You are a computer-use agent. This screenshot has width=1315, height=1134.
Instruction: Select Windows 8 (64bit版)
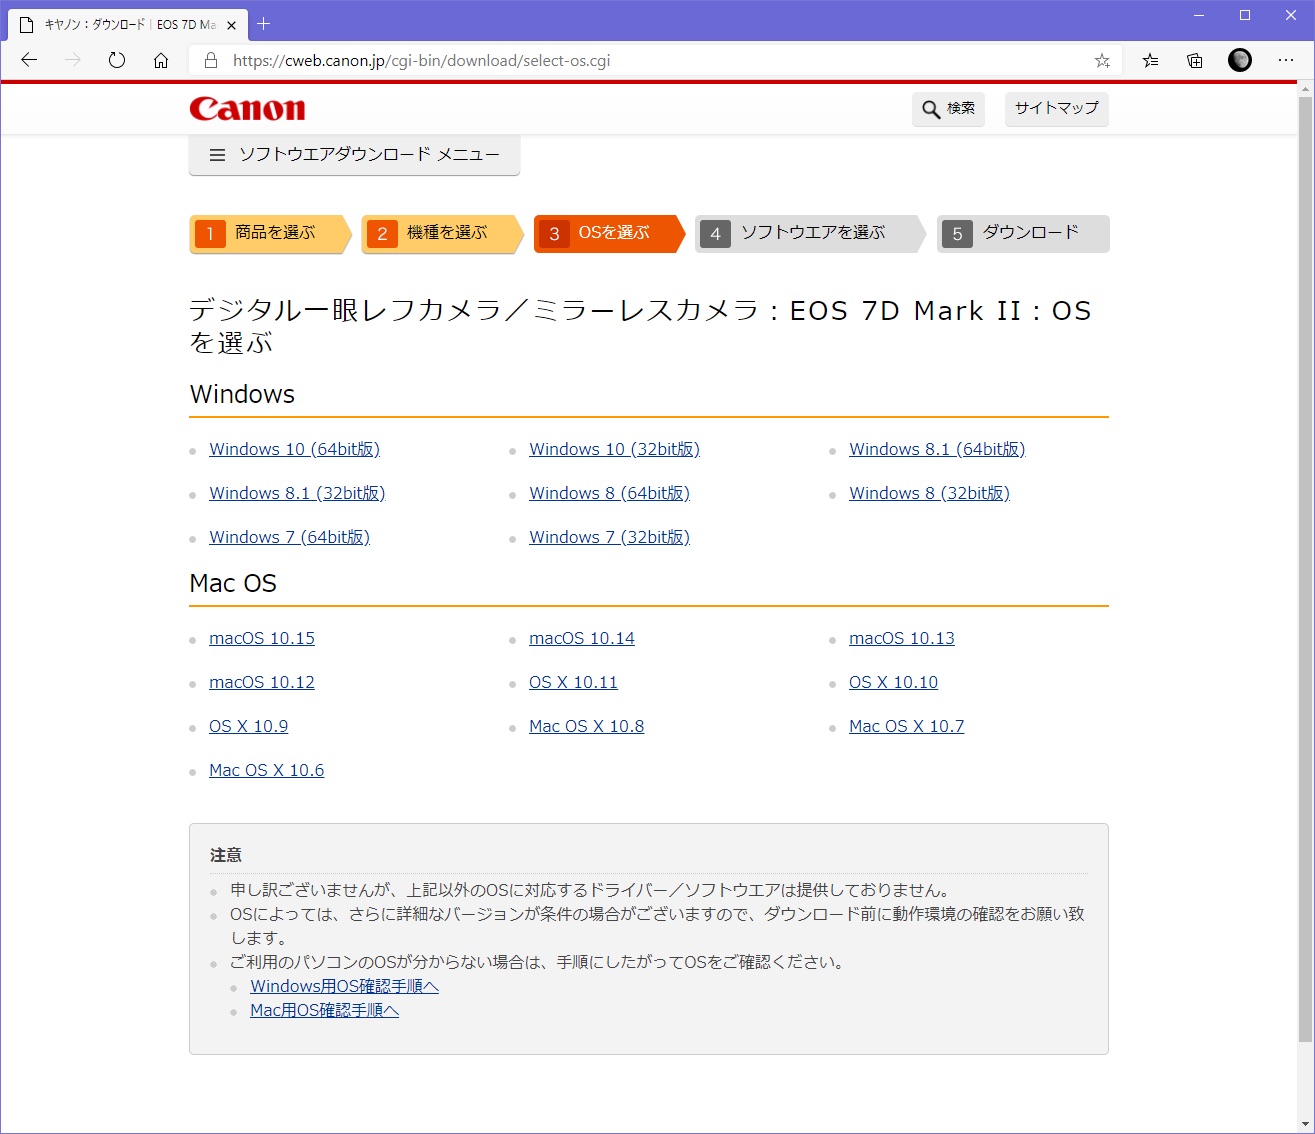click(x=609, y=493)
